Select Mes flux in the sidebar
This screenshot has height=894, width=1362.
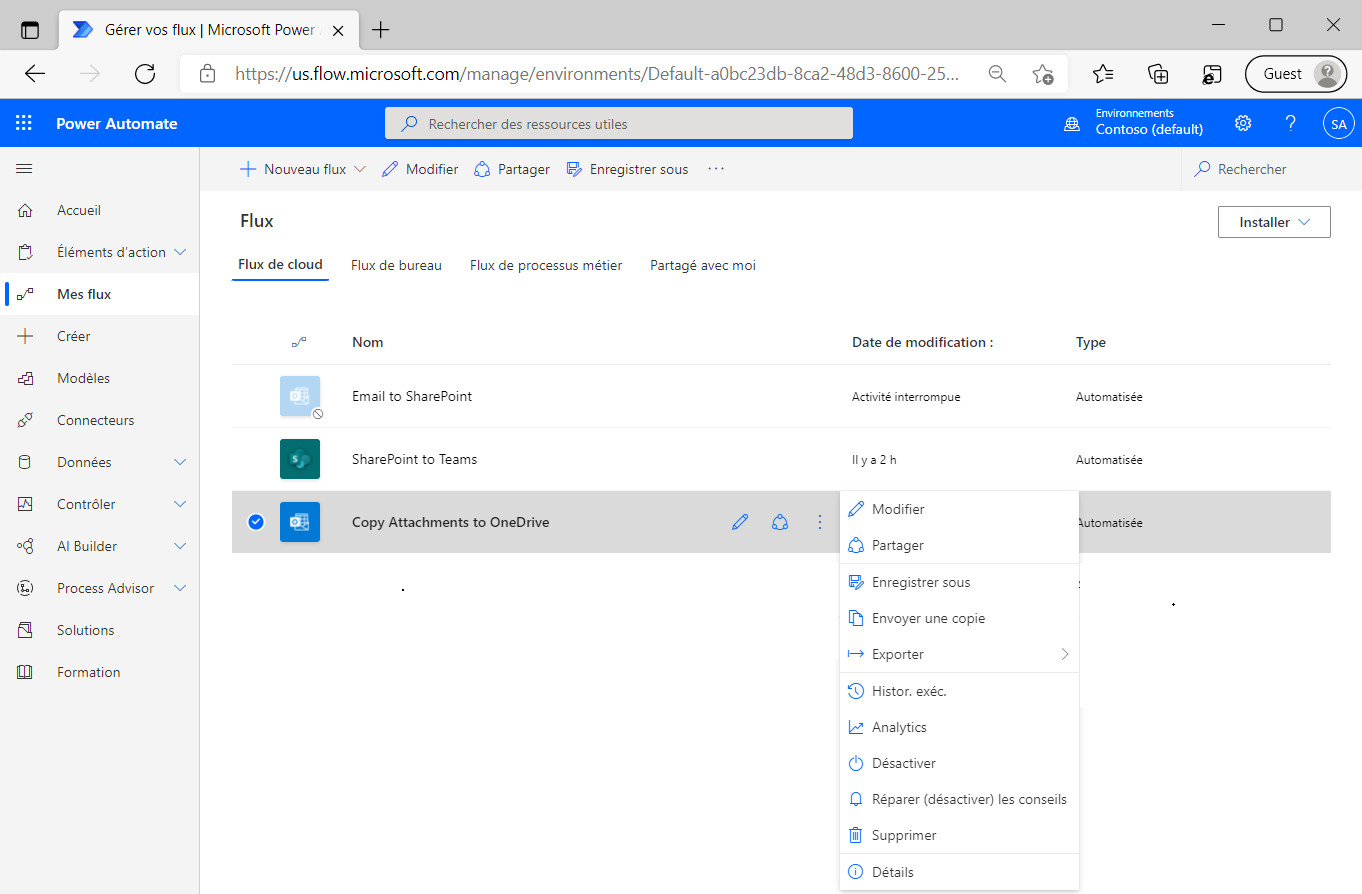coord(84,294)
